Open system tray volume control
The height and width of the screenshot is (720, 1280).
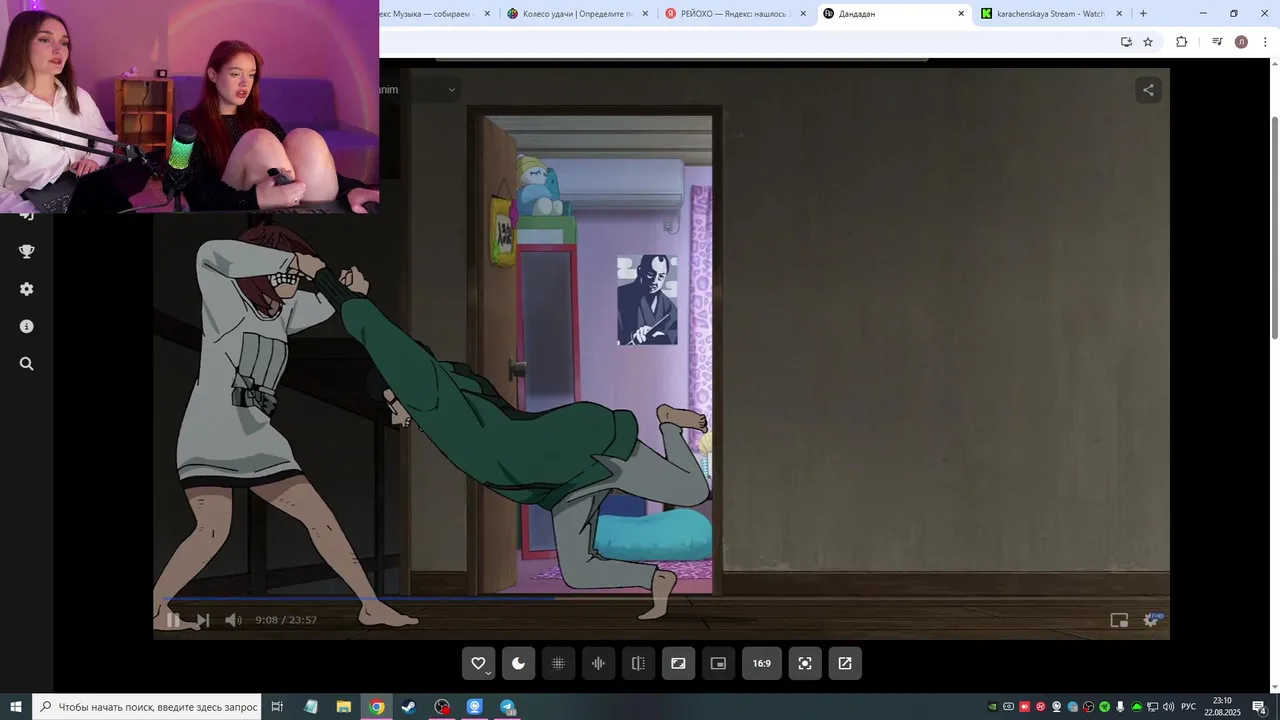(1168, 707)
